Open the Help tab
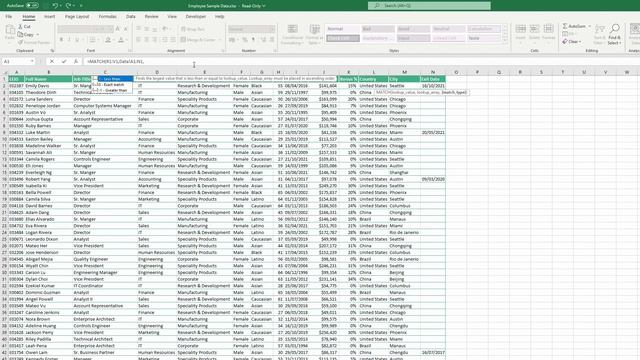This screenshot has width=640, height=360. pyautogui.click(x=220, y=17)
